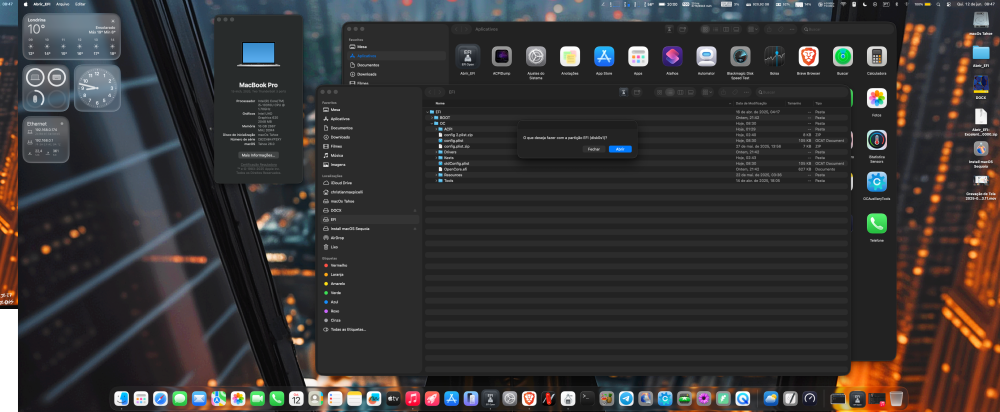Expand the Kexts folder

[436, 158]
